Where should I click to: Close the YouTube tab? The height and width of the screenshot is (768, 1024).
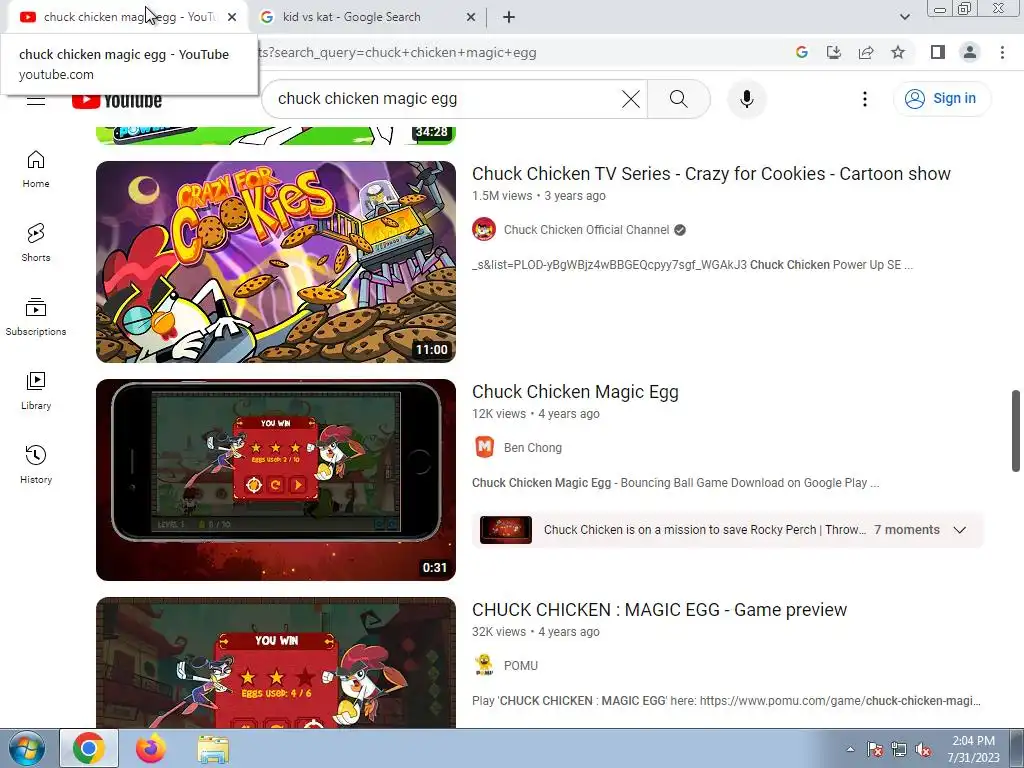232,17
